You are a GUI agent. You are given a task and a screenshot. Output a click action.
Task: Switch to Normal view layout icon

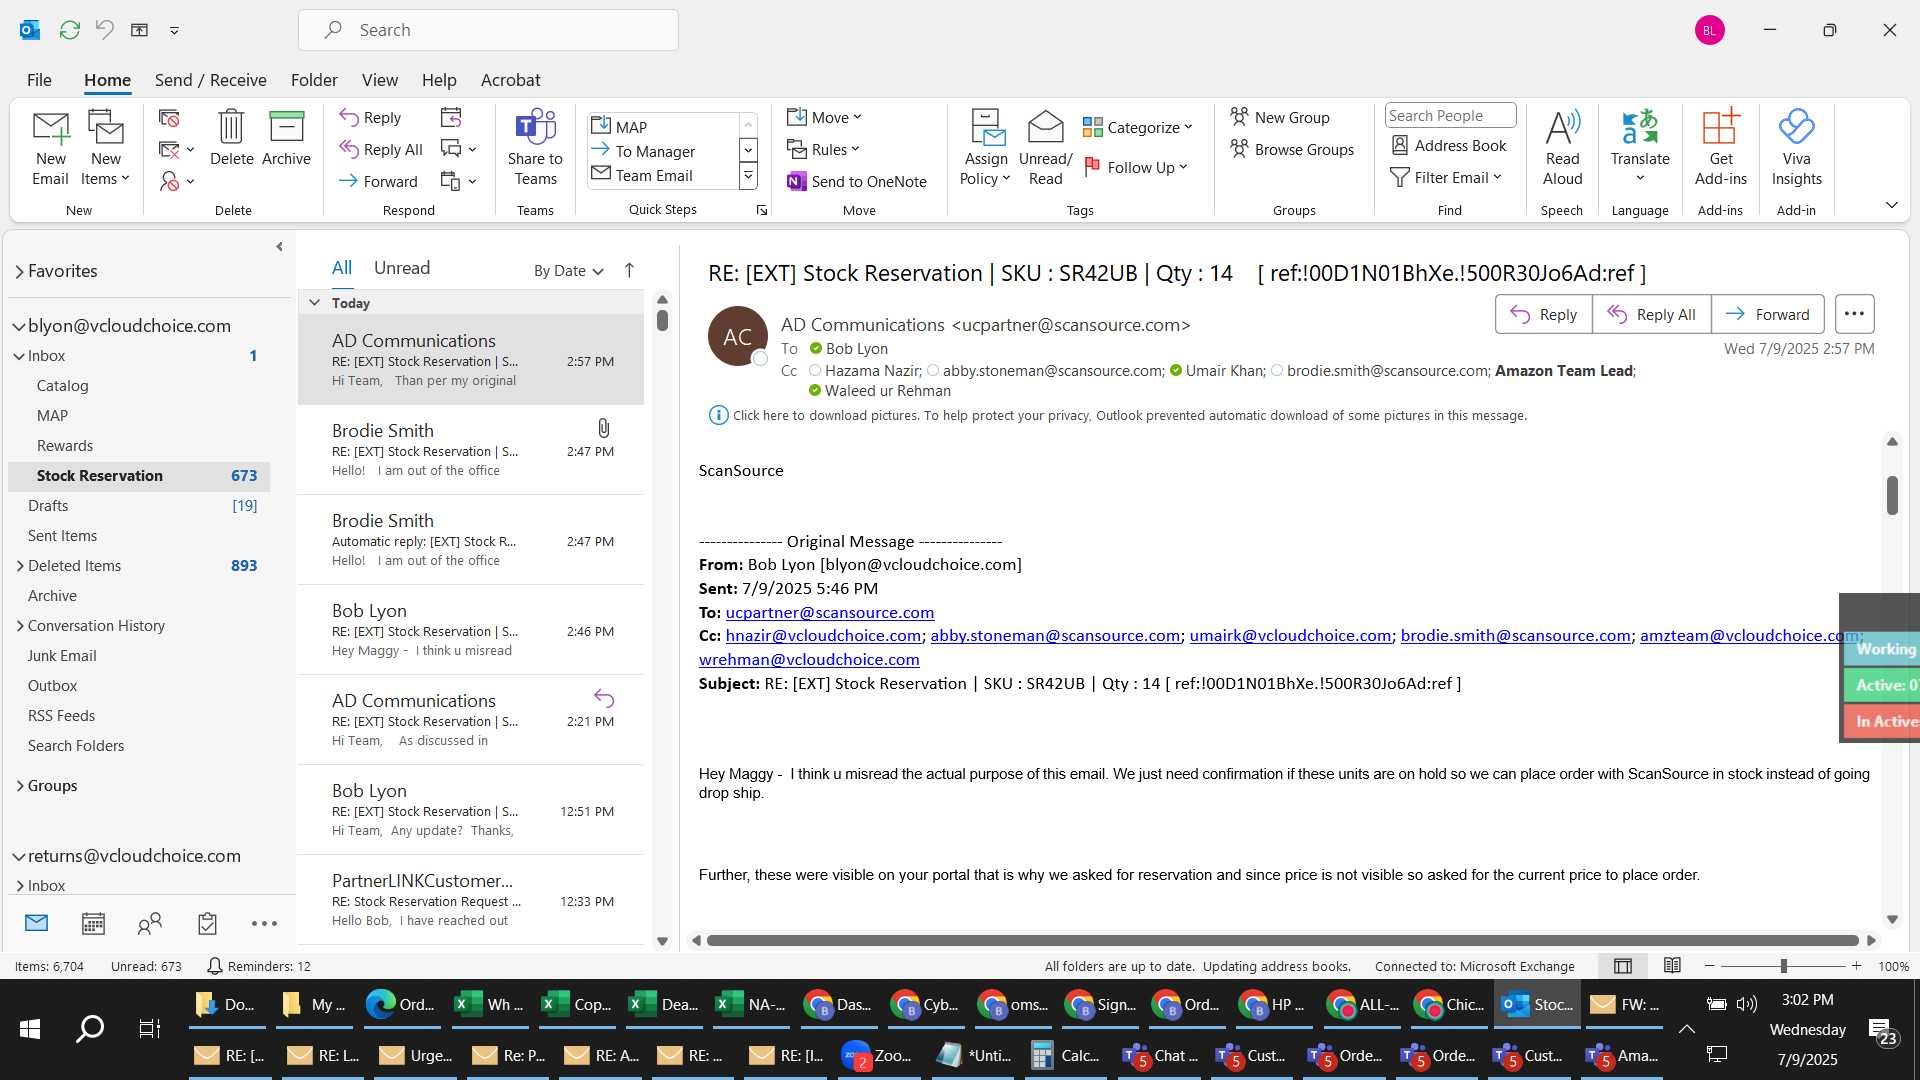(1623, 965)
